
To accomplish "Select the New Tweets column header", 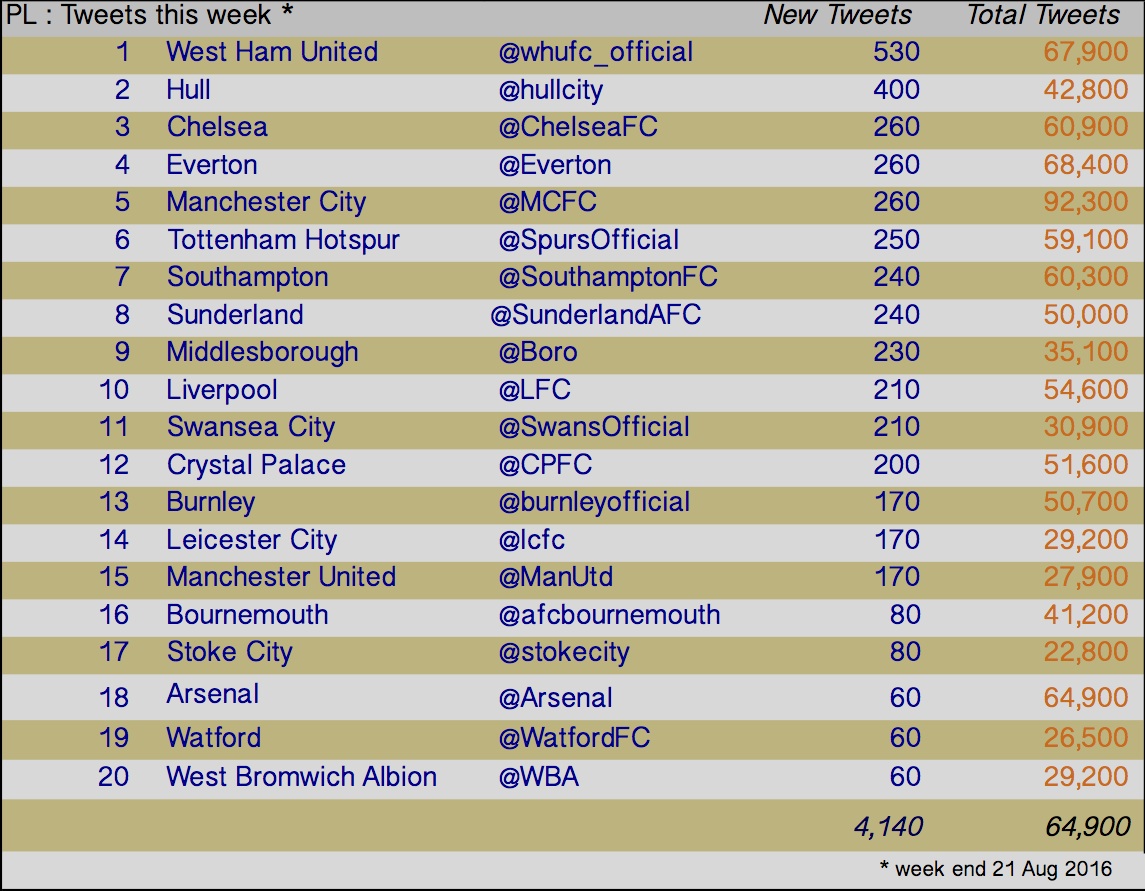I will pos(838,15).
